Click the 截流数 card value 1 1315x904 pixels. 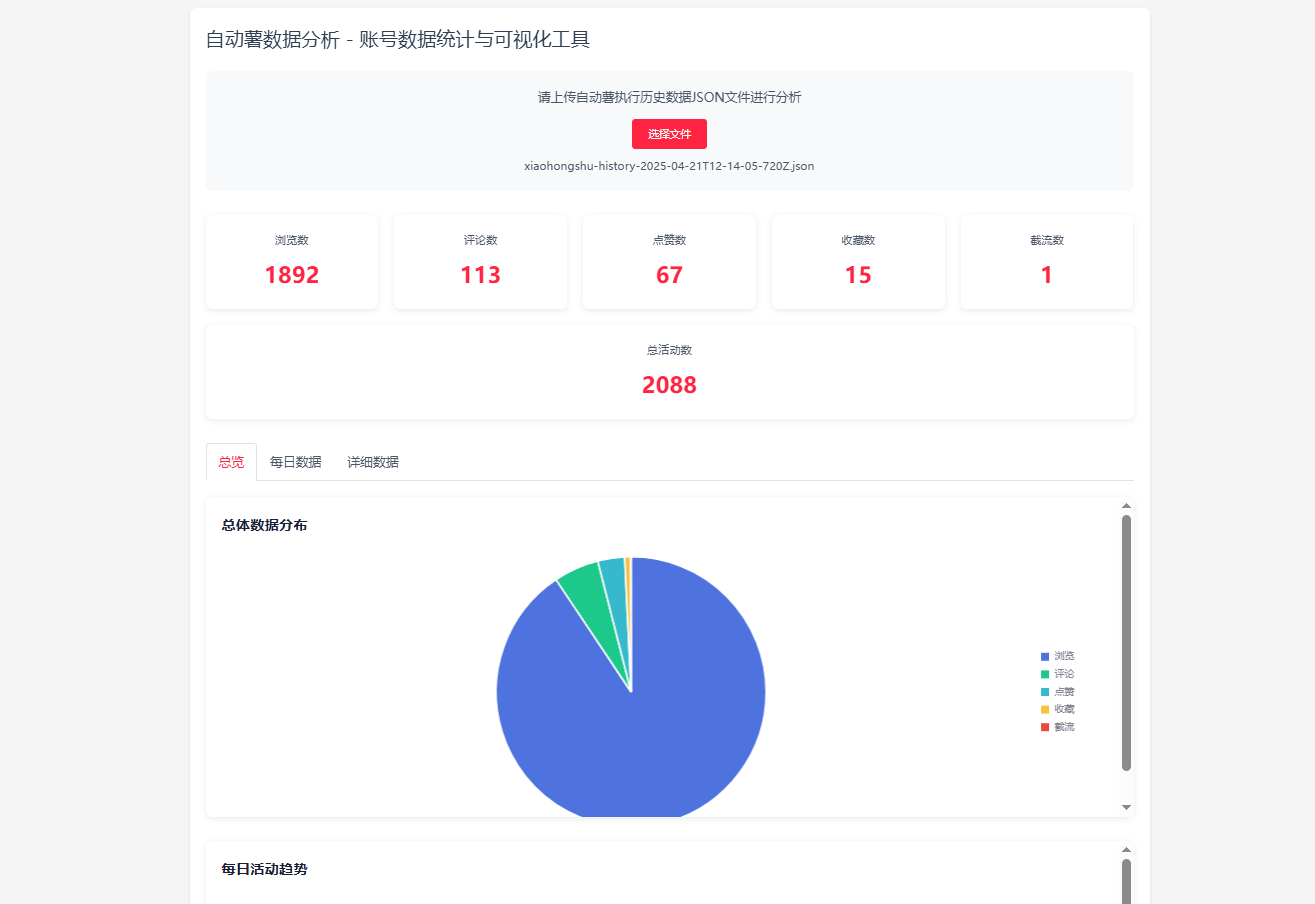point(1047,275)
